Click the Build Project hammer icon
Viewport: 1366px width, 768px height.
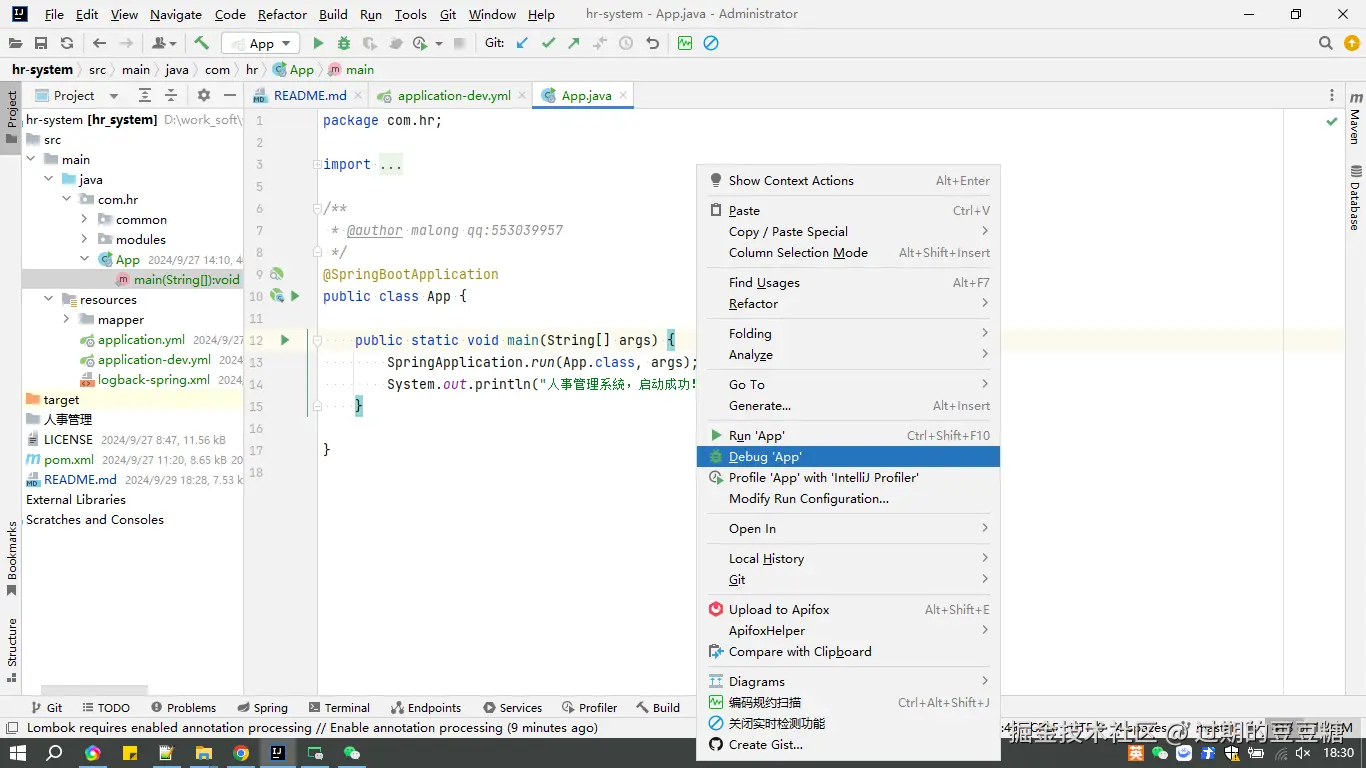click(201, 43)
